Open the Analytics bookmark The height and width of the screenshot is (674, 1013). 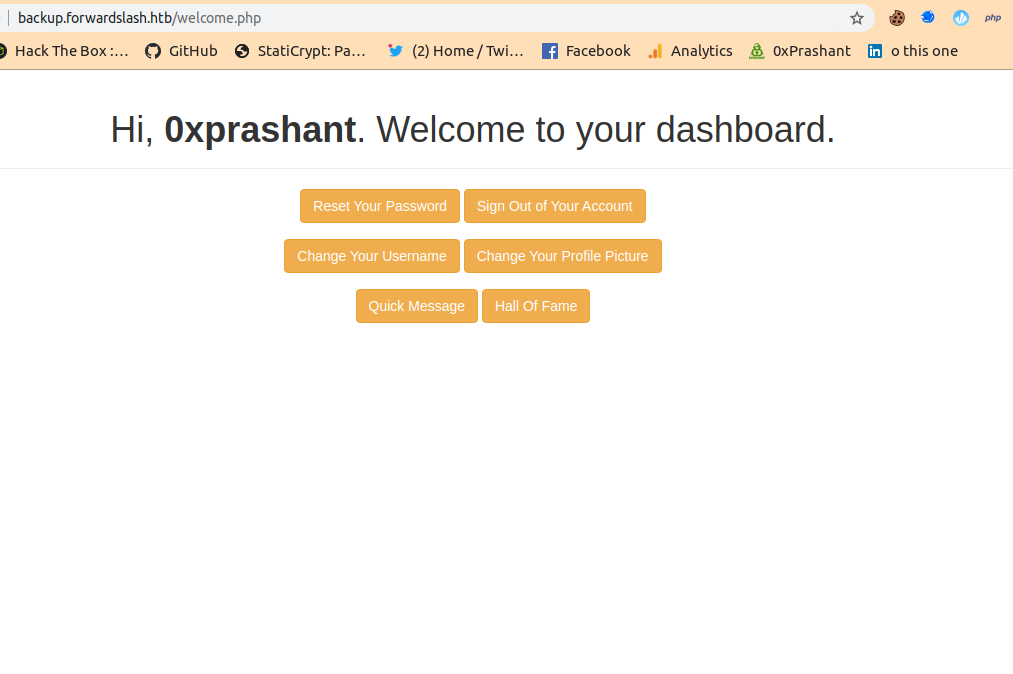click(689, 50)
